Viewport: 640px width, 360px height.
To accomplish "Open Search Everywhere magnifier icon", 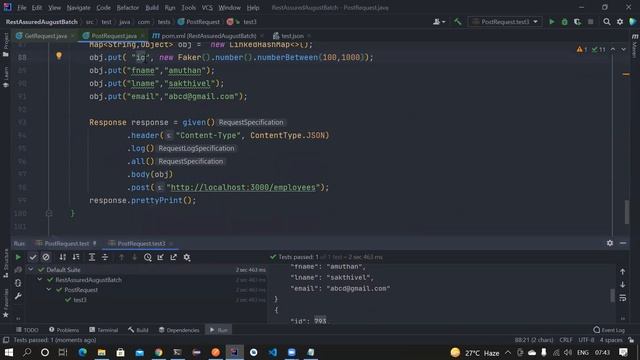I will (x=607, y=22).
